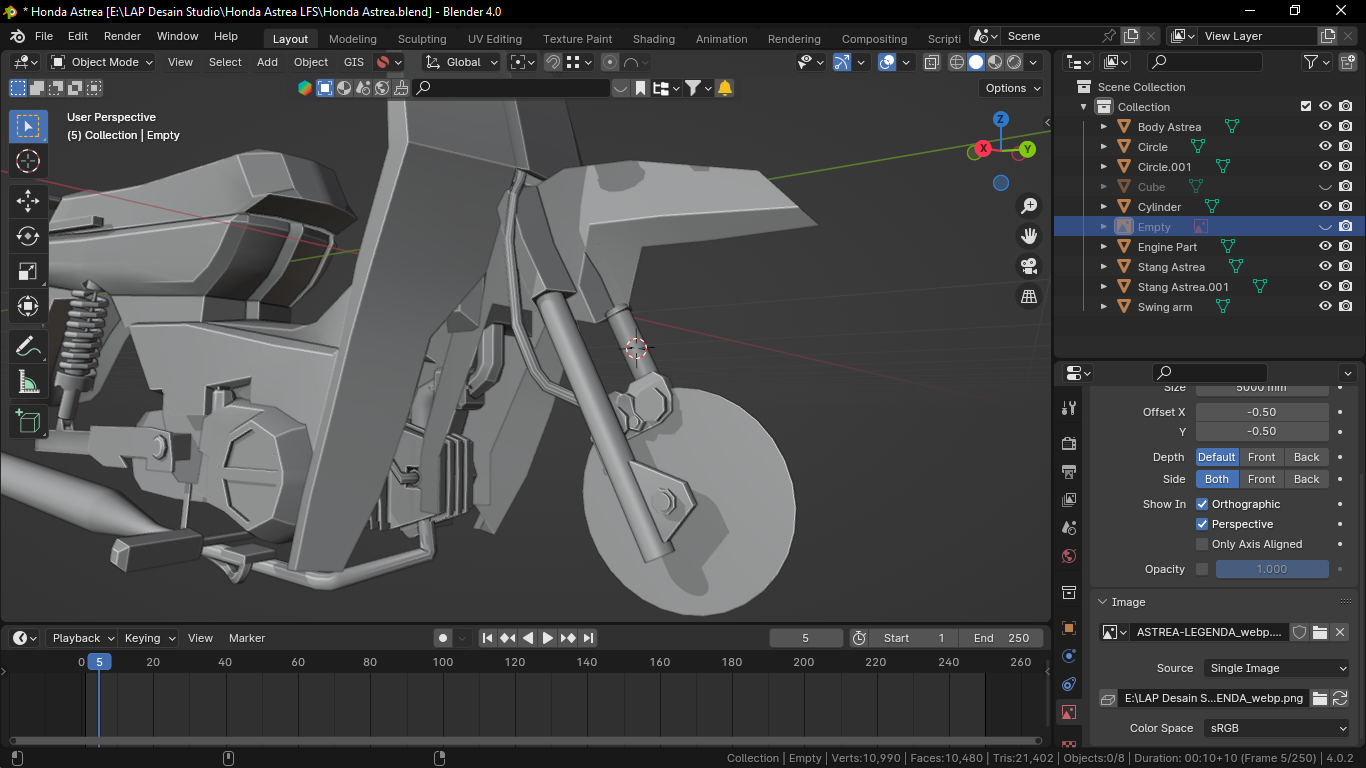Image resolution: width=1366 pixels, height=768 pixels.
Task: Expand the Engine Part tree item
Action: tap(1104, 247)
